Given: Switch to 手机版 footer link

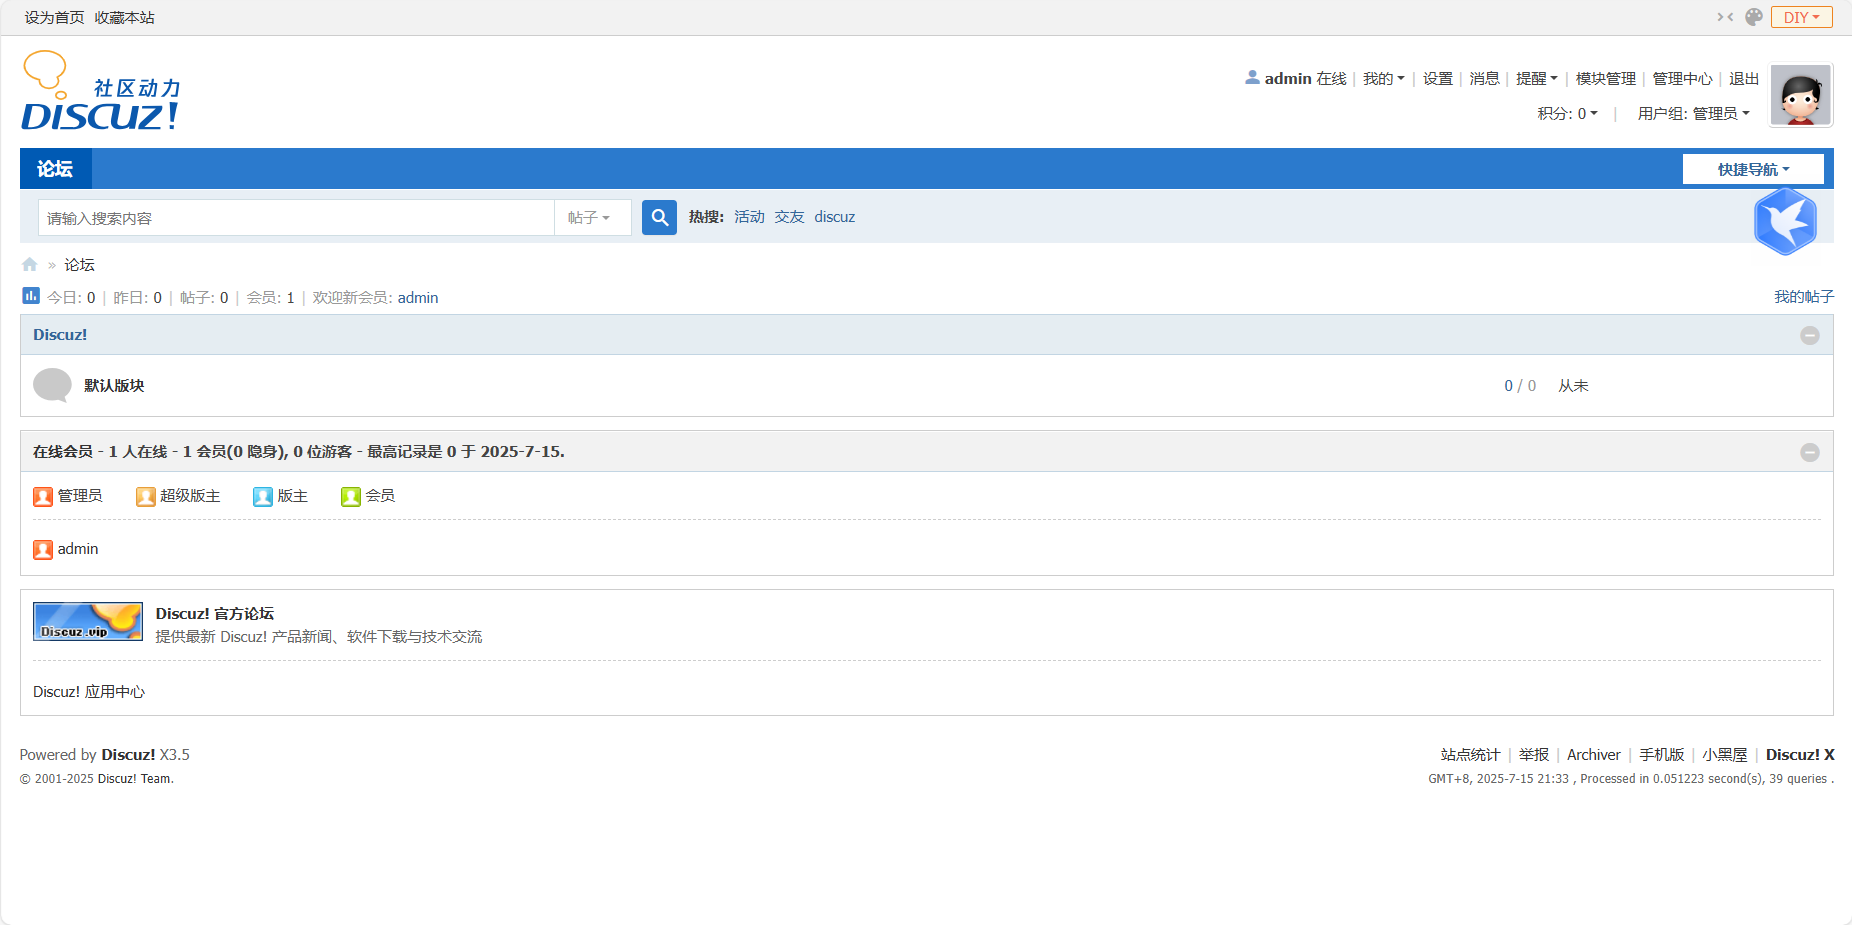Looking at the screenshot, I should 1662,755.
